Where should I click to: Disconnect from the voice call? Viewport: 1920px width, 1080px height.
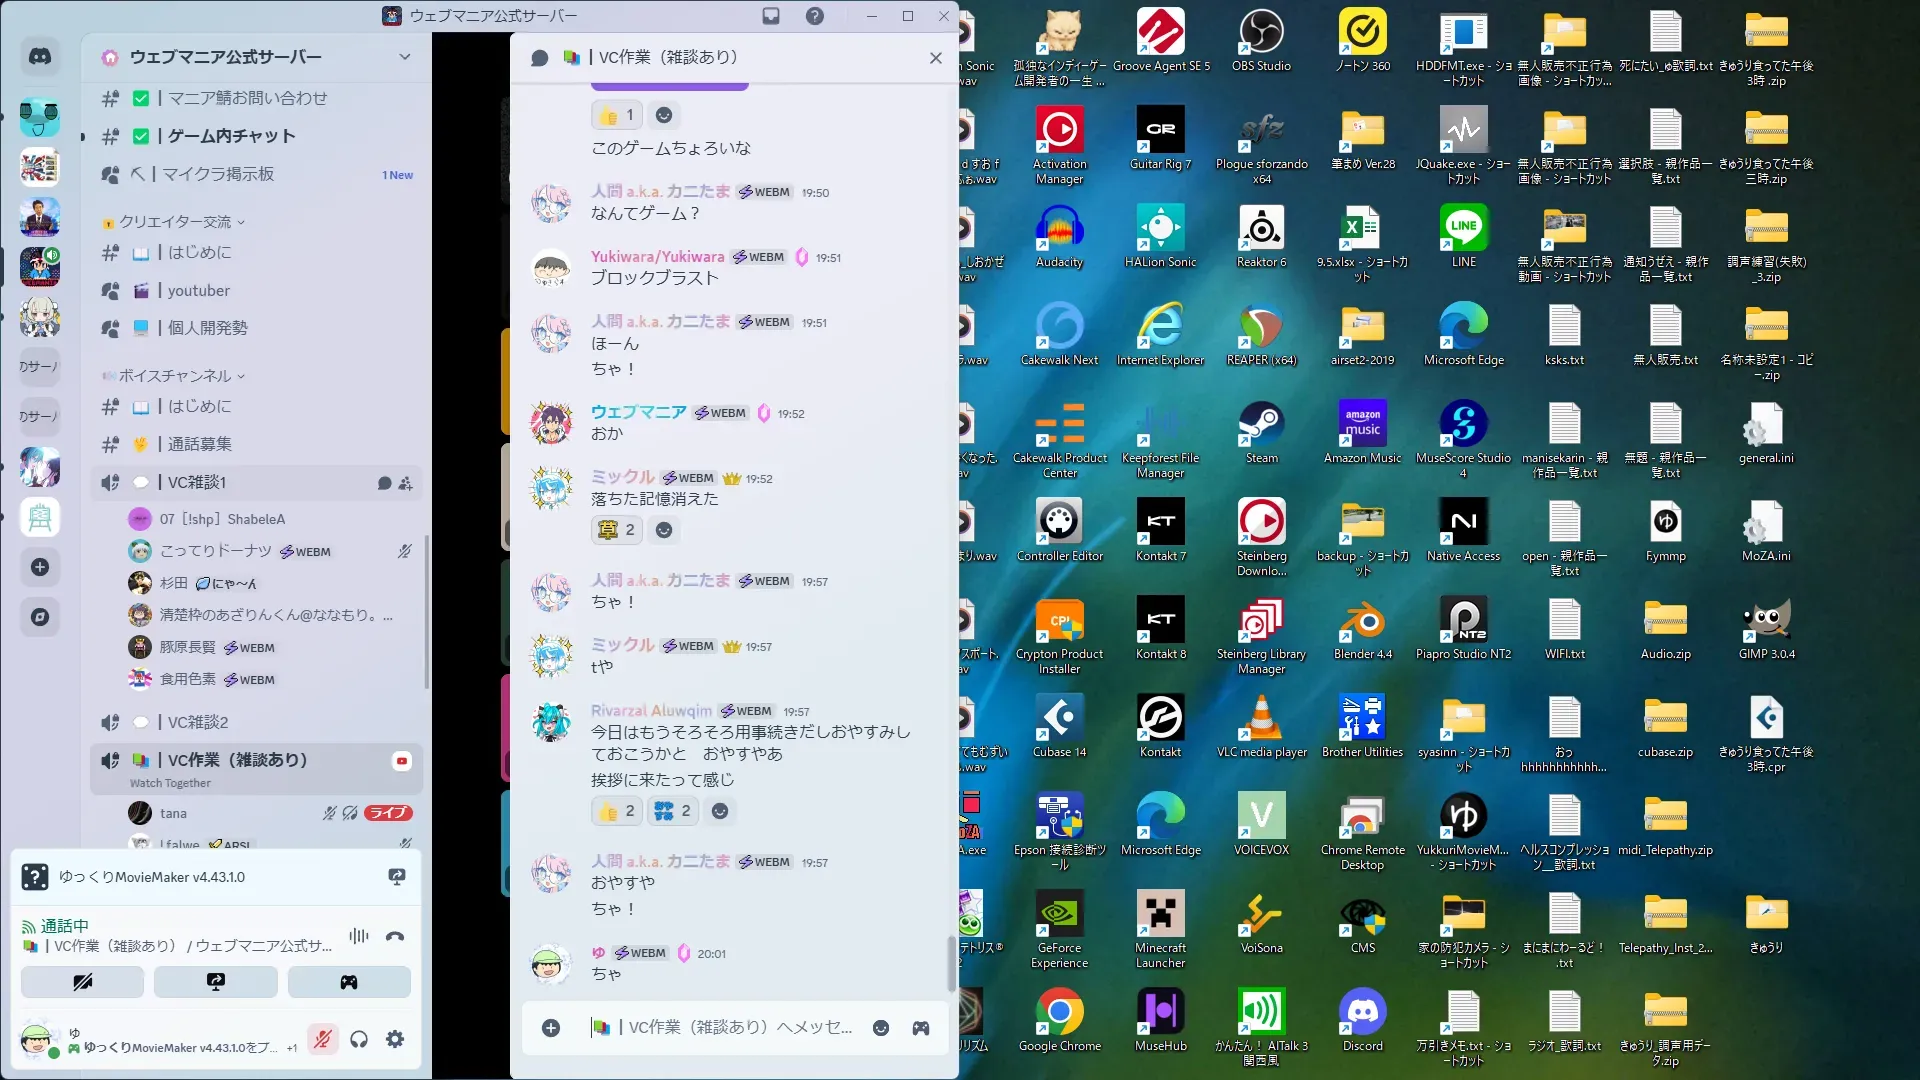[395, 936]
